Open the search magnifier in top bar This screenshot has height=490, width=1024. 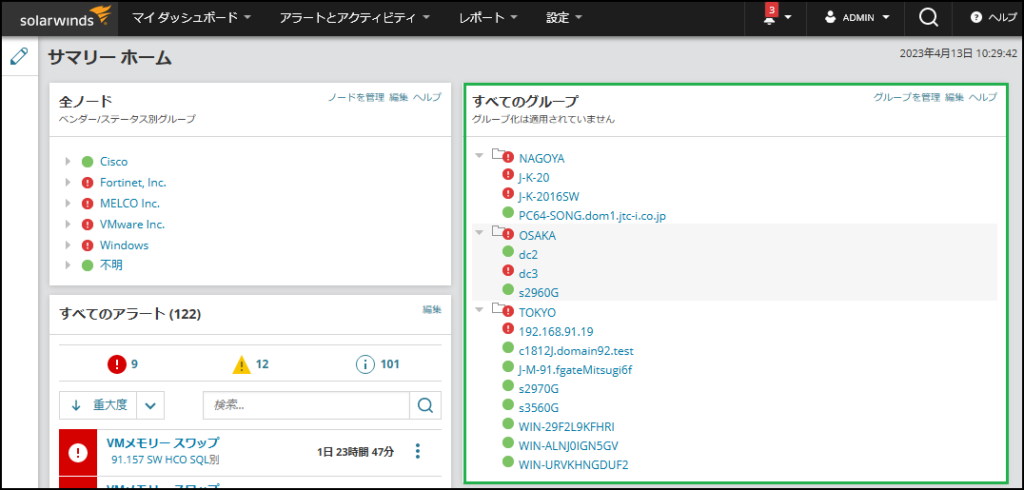pyautogui.click(x=928, y=18)
